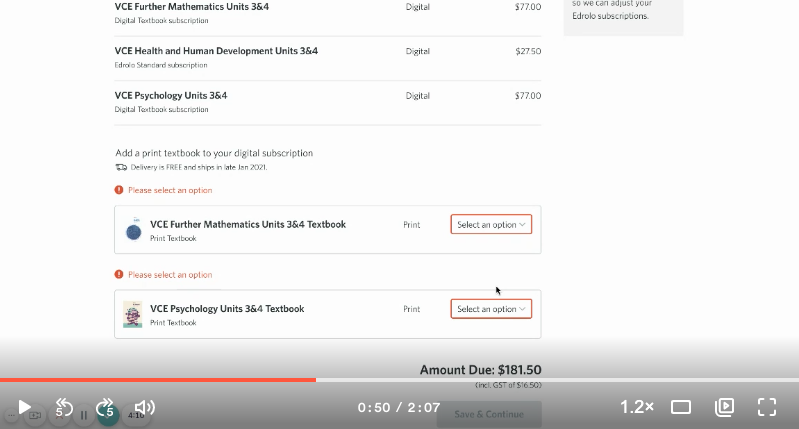This screenshot has height=429, width=799.
Task: Enter fullscreen video mode
Action: click(767, 407)
